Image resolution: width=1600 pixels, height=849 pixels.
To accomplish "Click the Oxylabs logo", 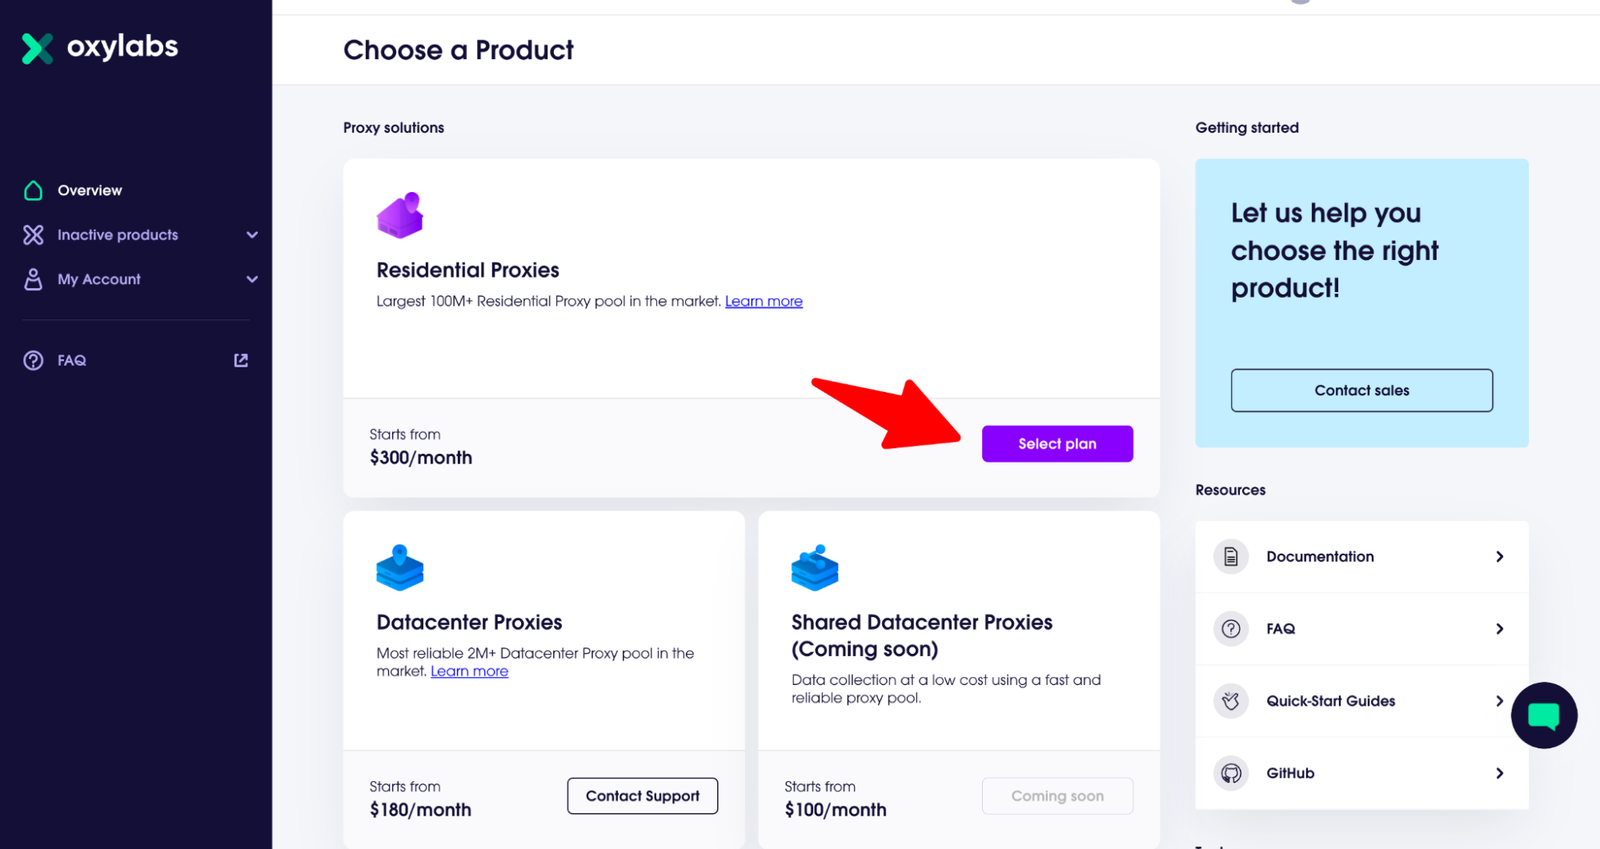I will coord(100,47).
